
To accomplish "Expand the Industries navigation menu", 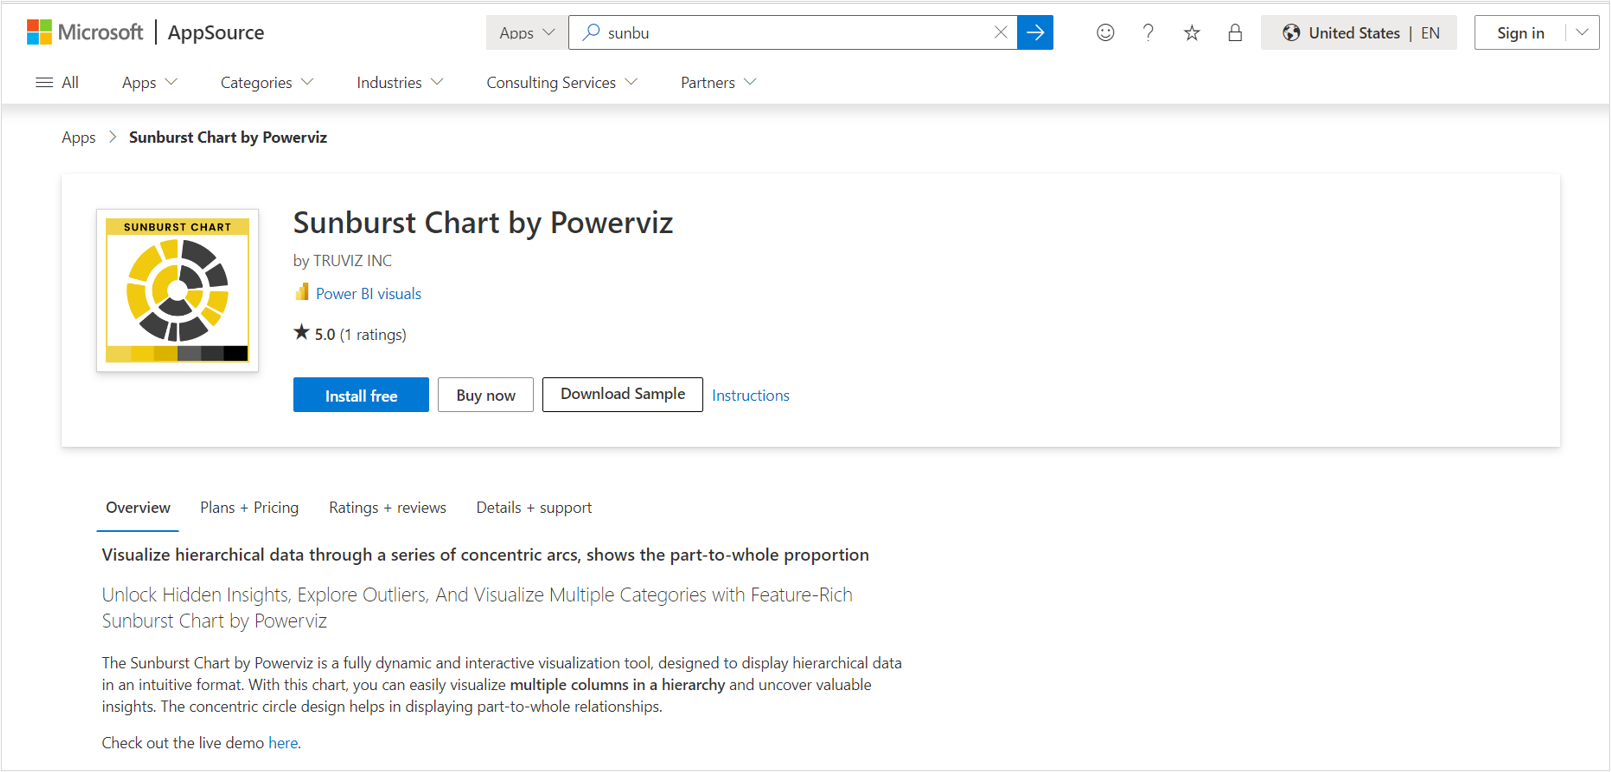I will point(399,83).
